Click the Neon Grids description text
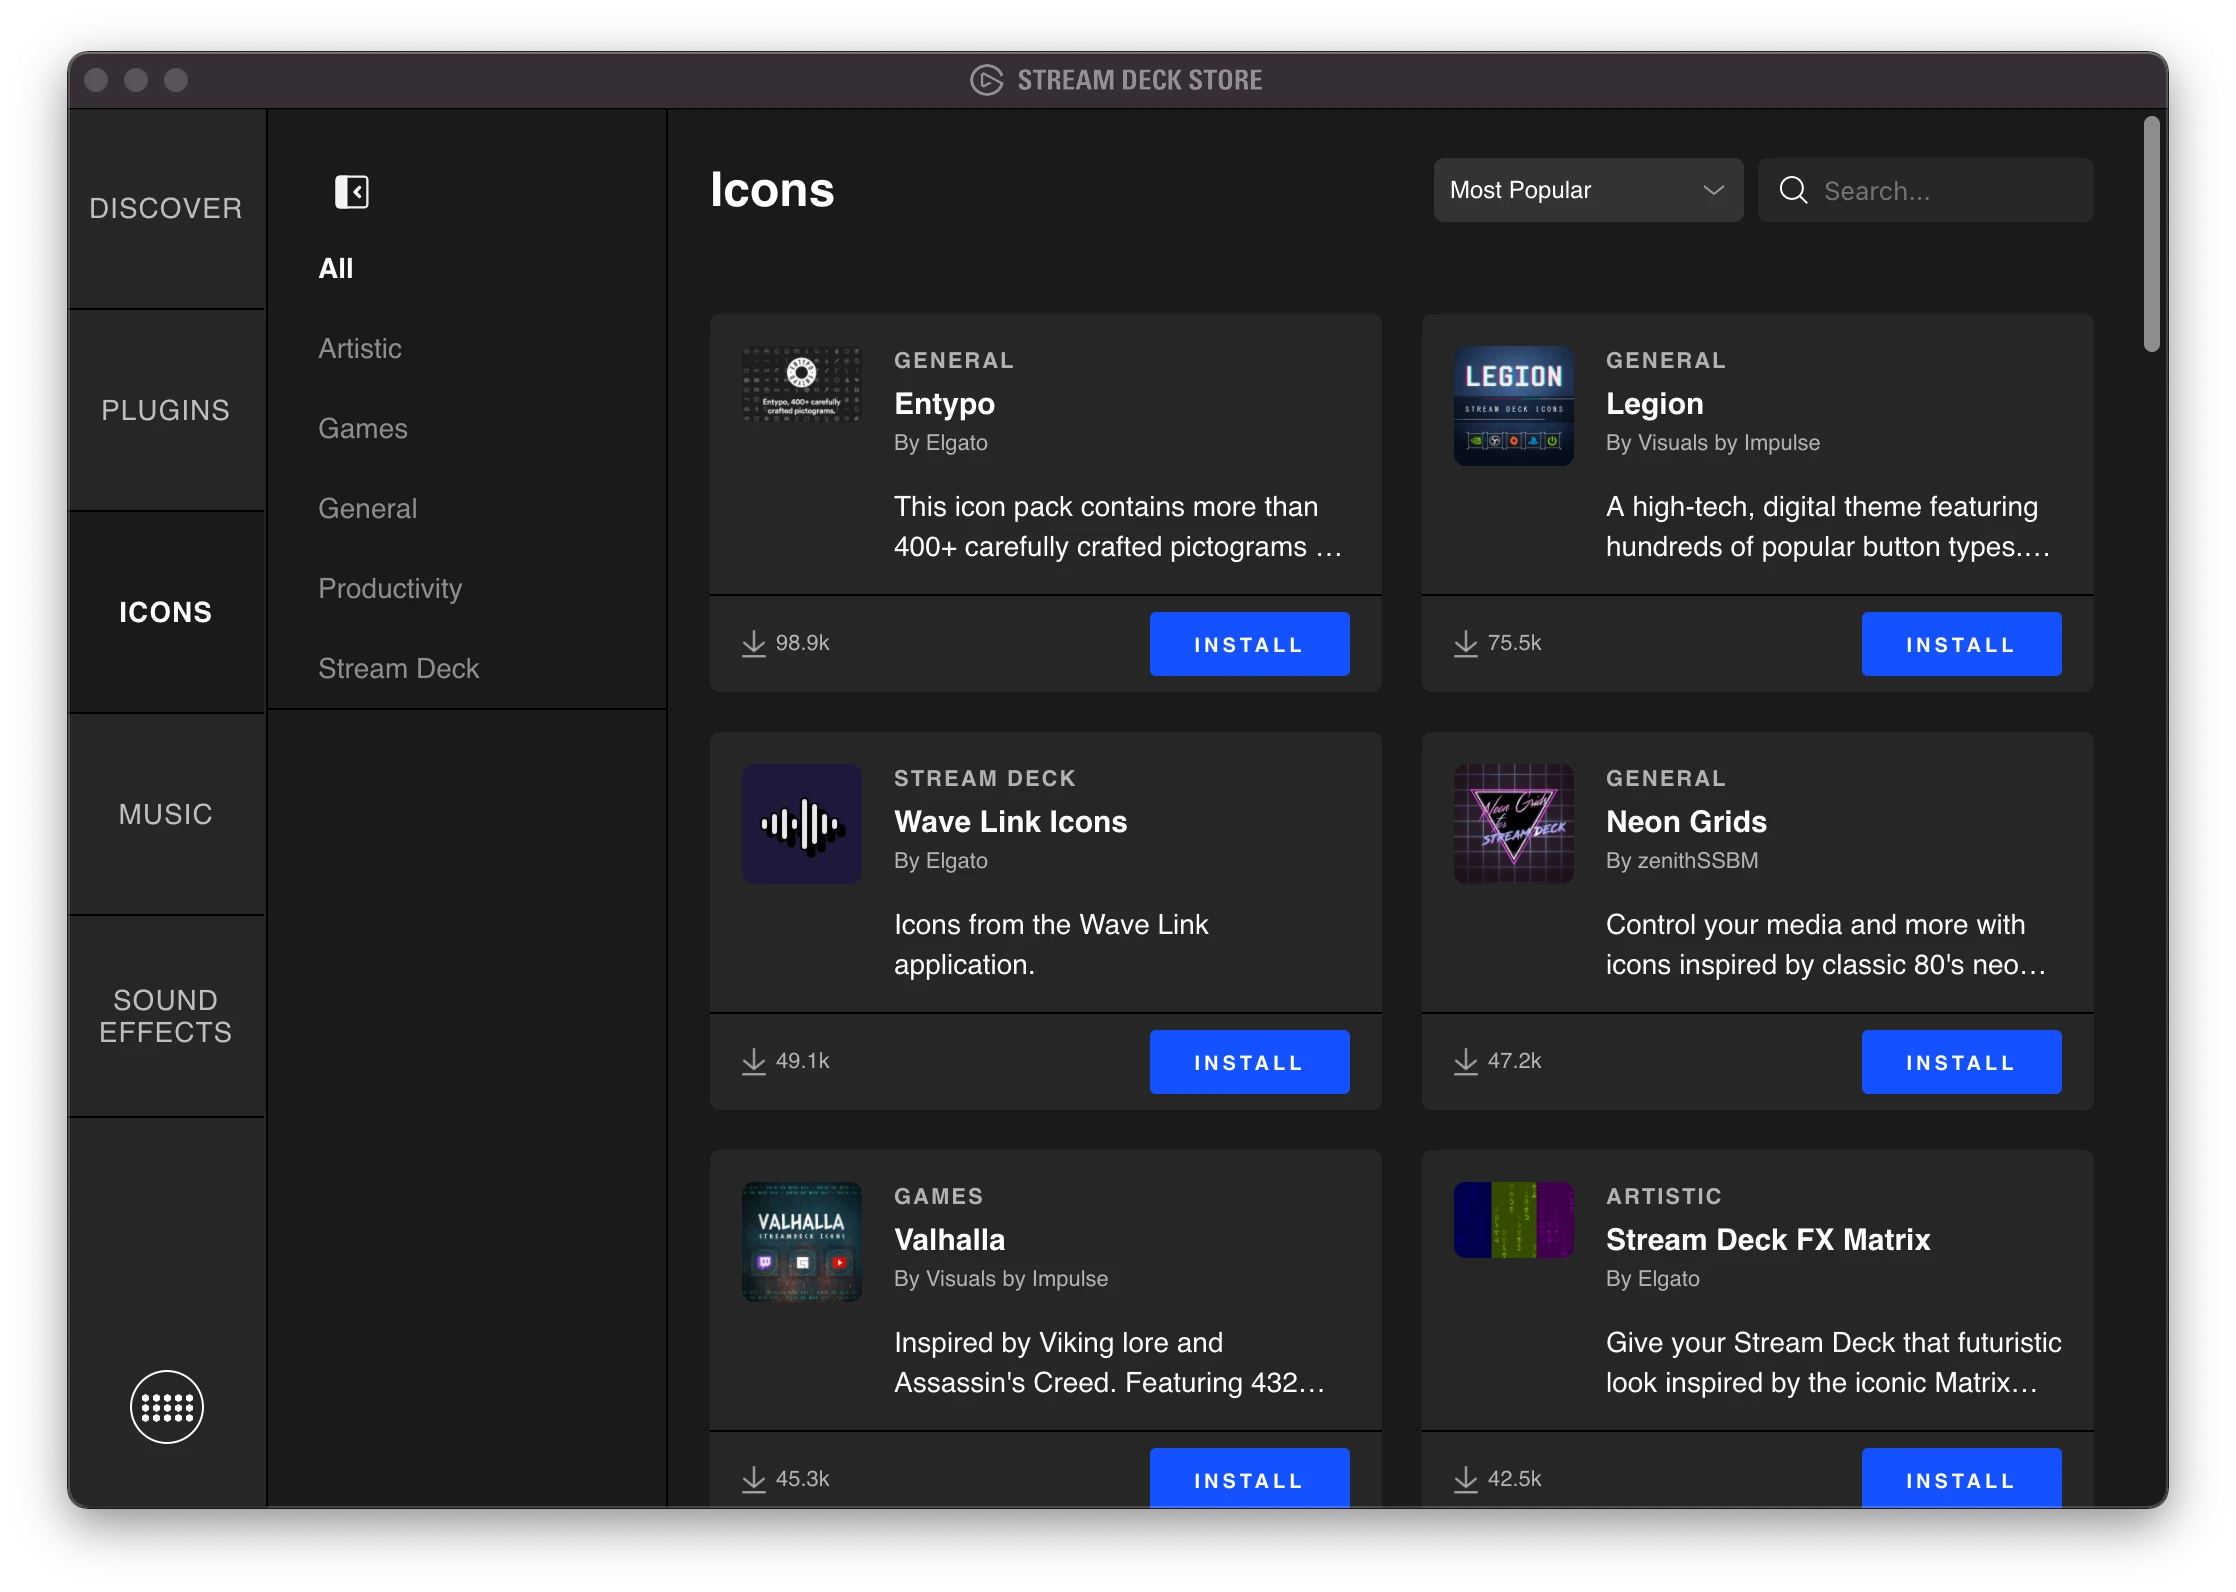This screenshot has height=1592, width=2236. click(1826, 945)
